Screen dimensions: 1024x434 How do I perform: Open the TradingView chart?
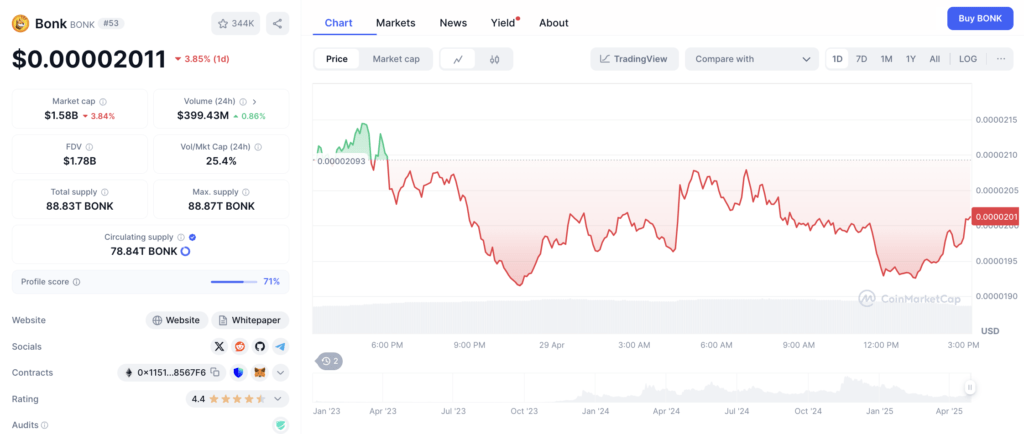[x=634, y=59]
